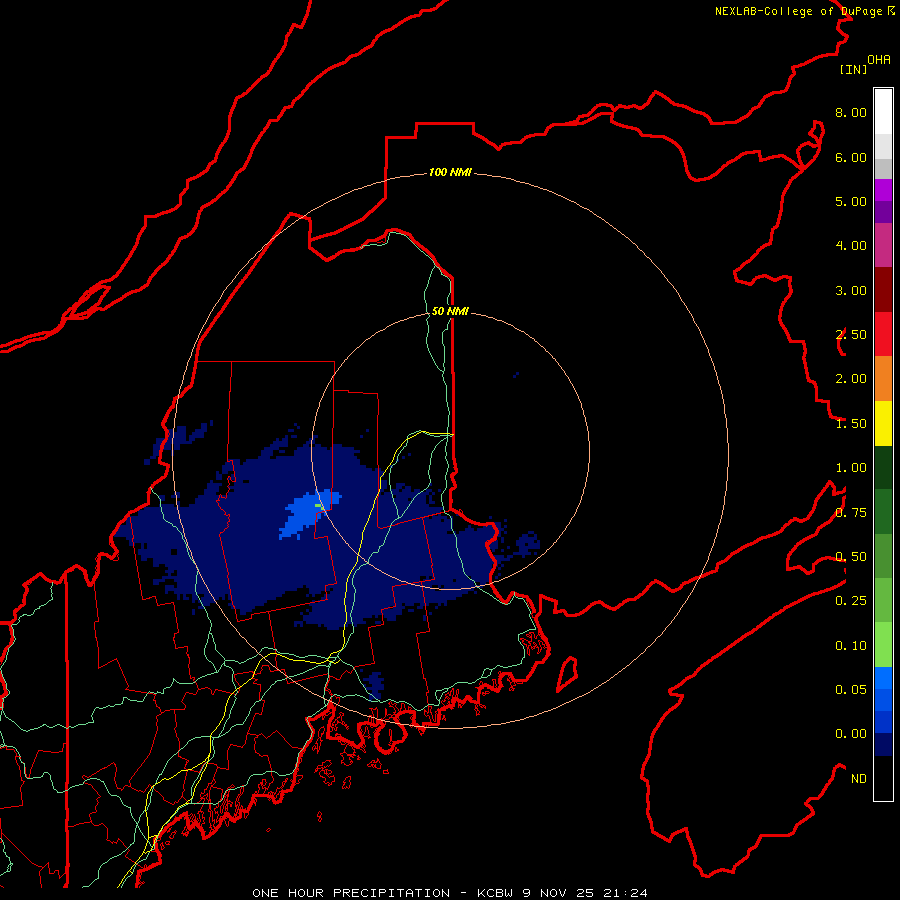Click the KCBW radar site identifier
The image size is (900, 900).
tap(496, 893)
